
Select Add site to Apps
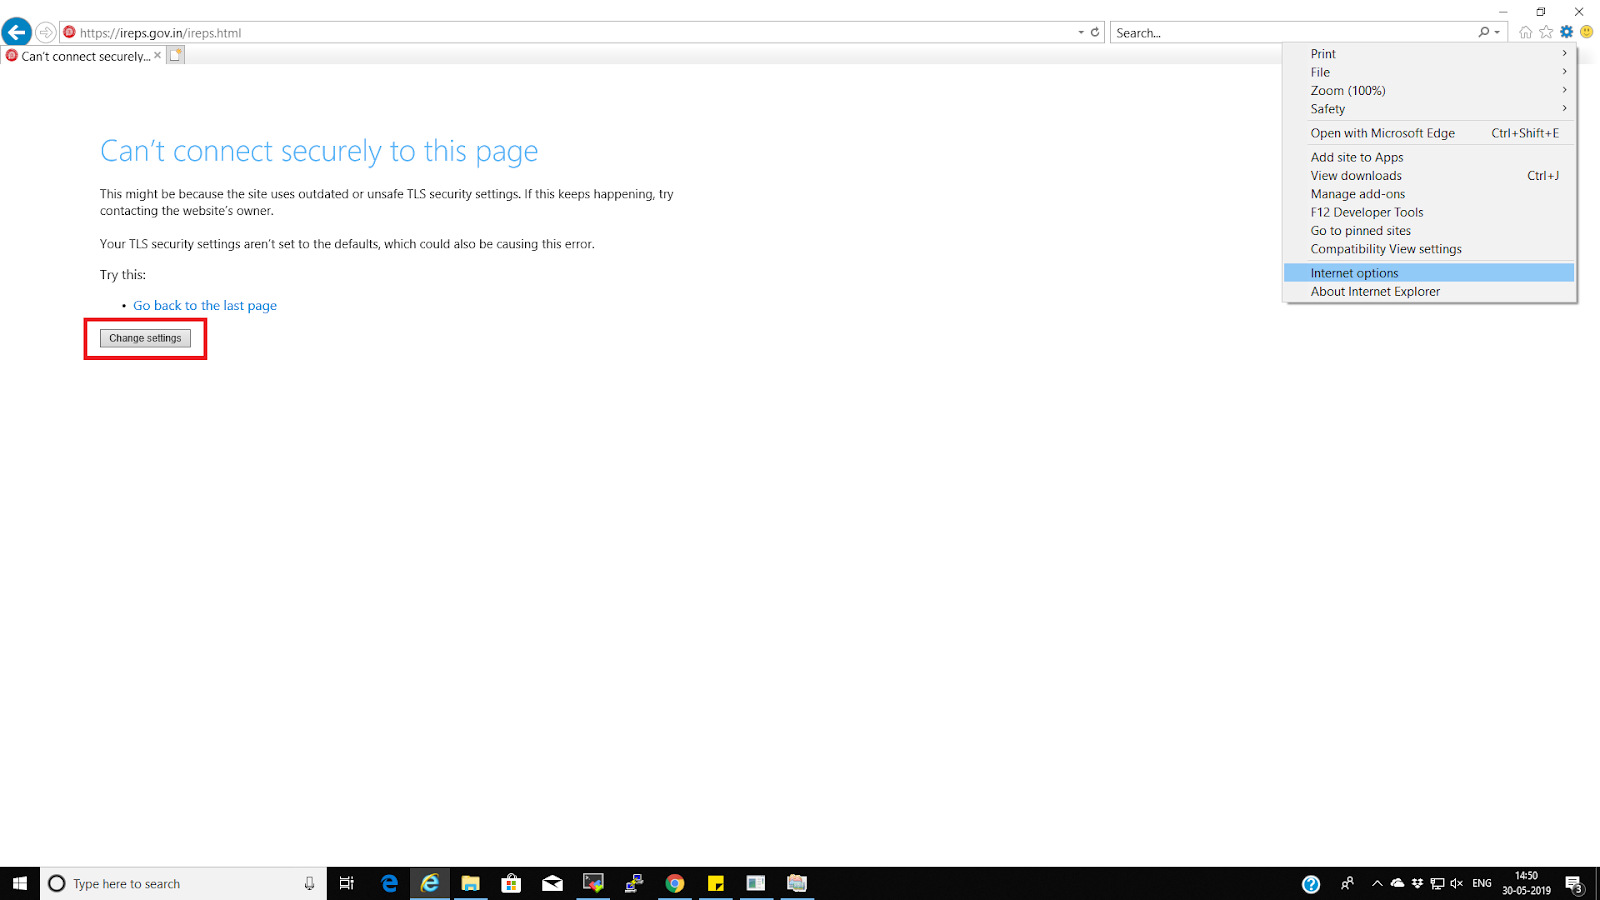click(1429, 157)
